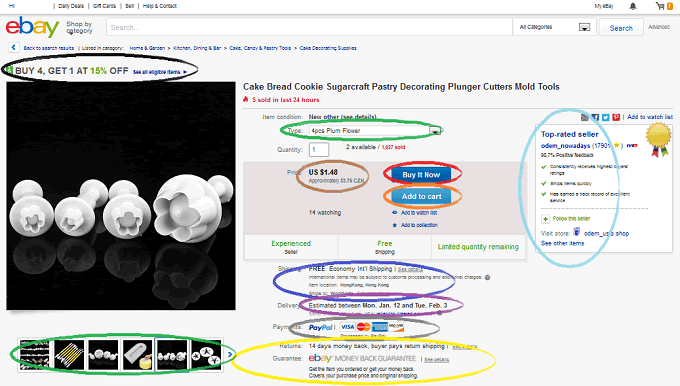Click See other items link
The image size is (680, 386).
[562, 243]
